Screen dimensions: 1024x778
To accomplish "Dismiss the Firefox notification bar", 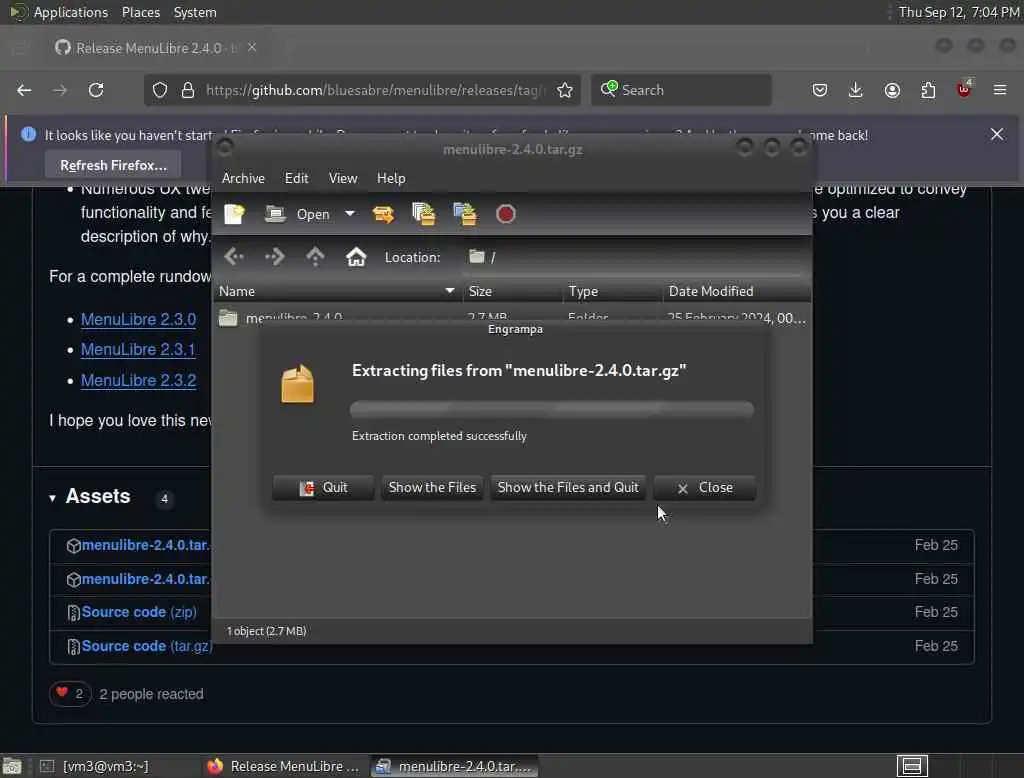I will 997,135.
